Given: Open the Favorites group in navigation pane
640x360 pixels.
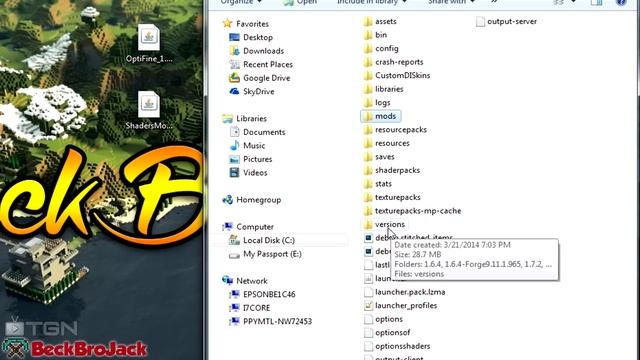Looking at the screenshot, I should pos(246,24).
